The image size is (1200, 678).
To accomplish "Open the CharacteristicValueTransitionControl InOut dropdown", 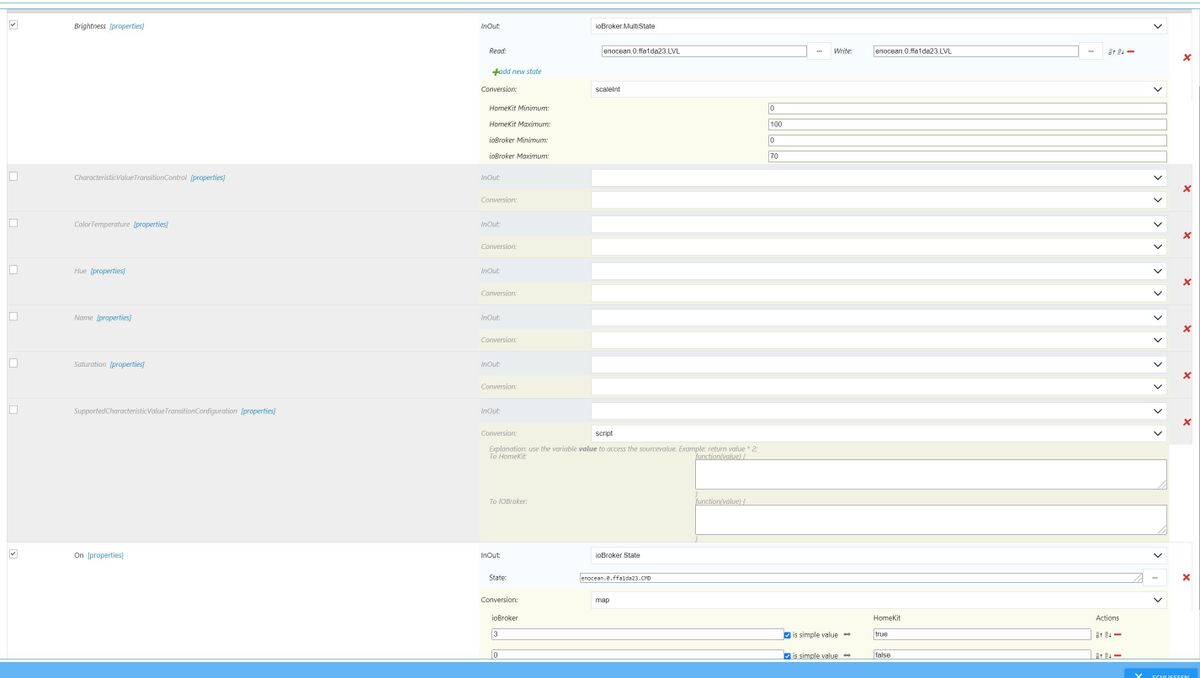I will [879, 178].
